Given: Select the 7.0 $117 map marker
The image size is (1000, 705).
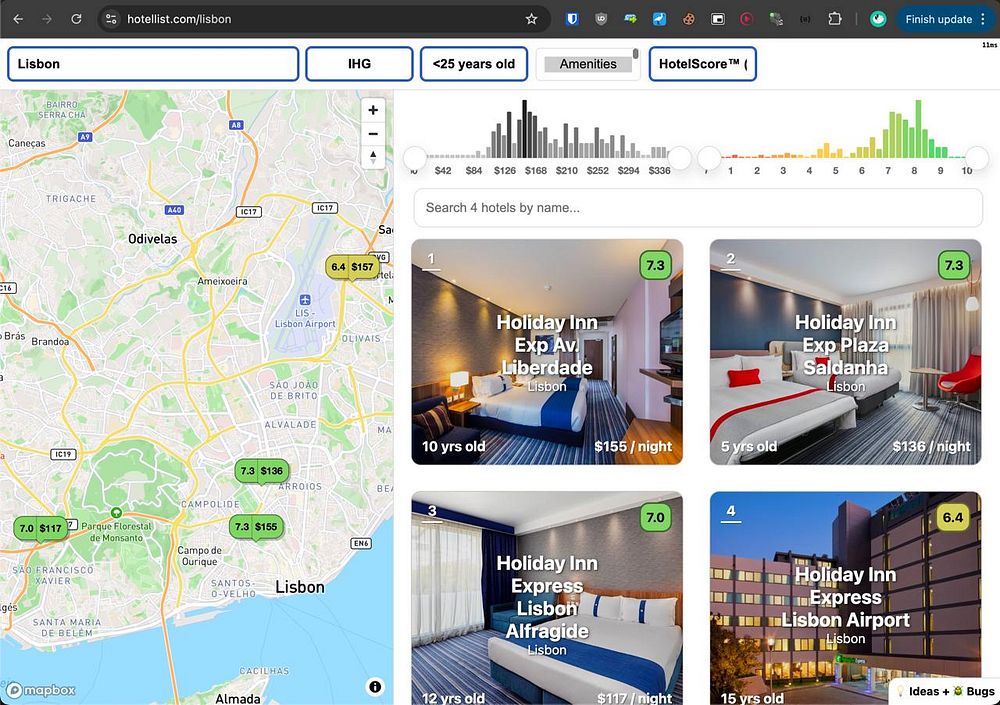Looking at the screenshot, I should click(41, 528).
